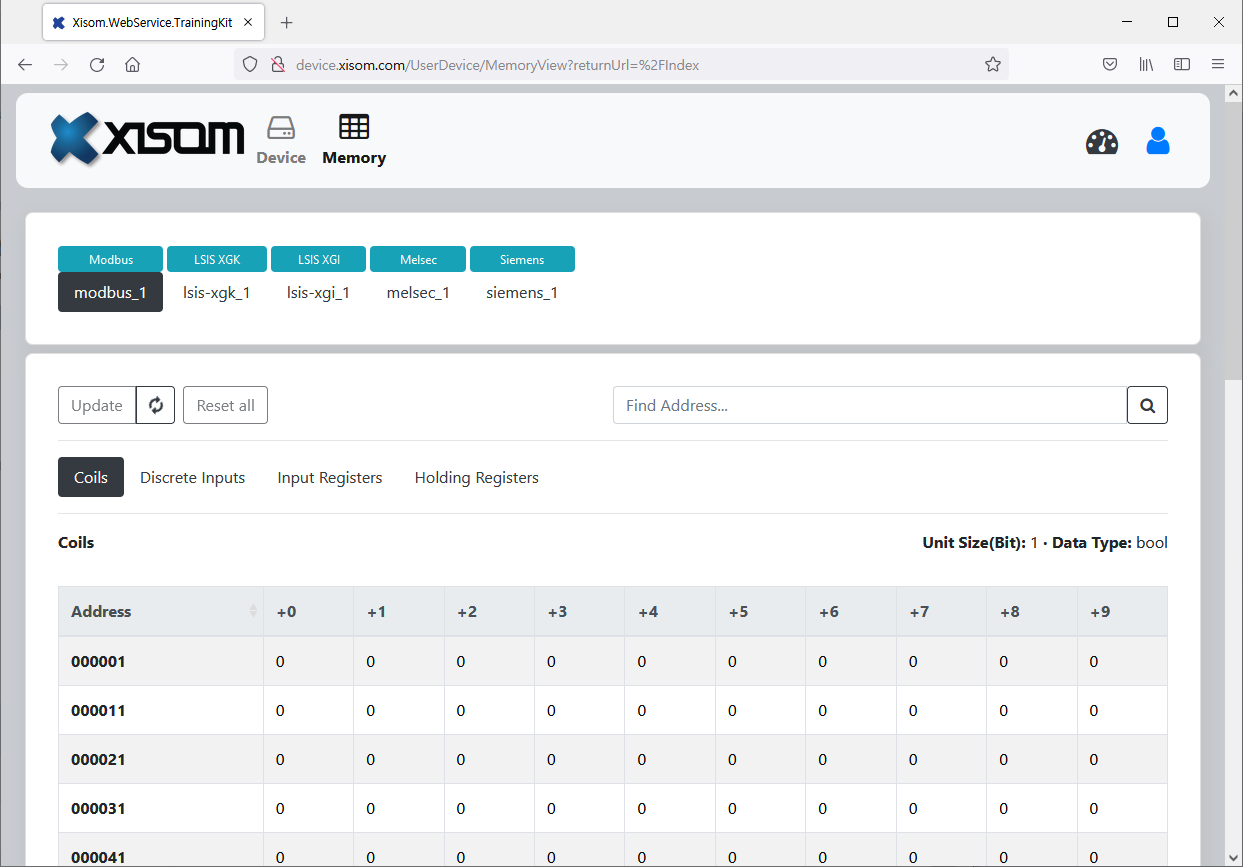
Task: Close the Xisom.WebService.TrainingKit tab
Action: click(x=248, y=22)
